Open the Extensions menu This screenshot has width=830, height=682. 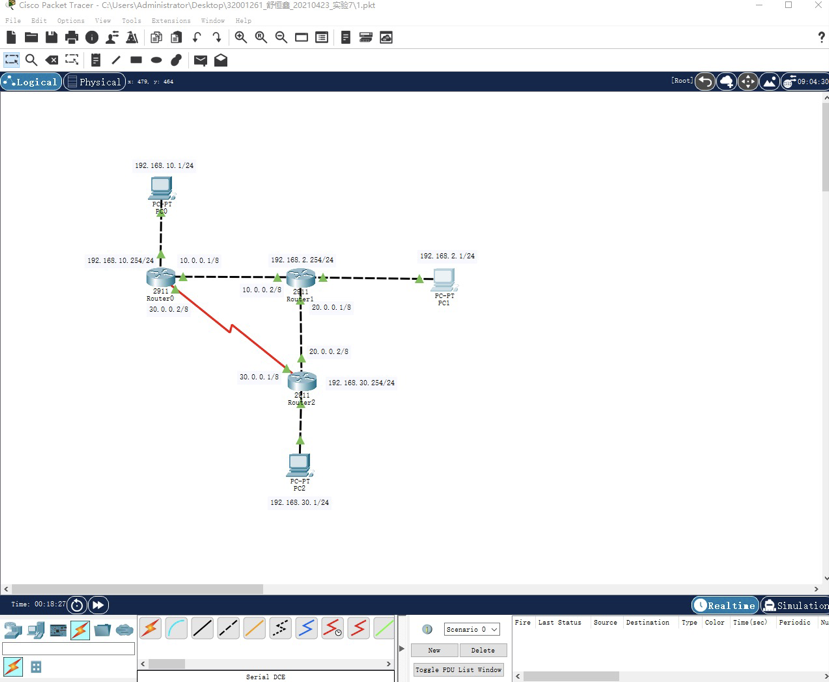pyautogui.click(x=170, y=20)
